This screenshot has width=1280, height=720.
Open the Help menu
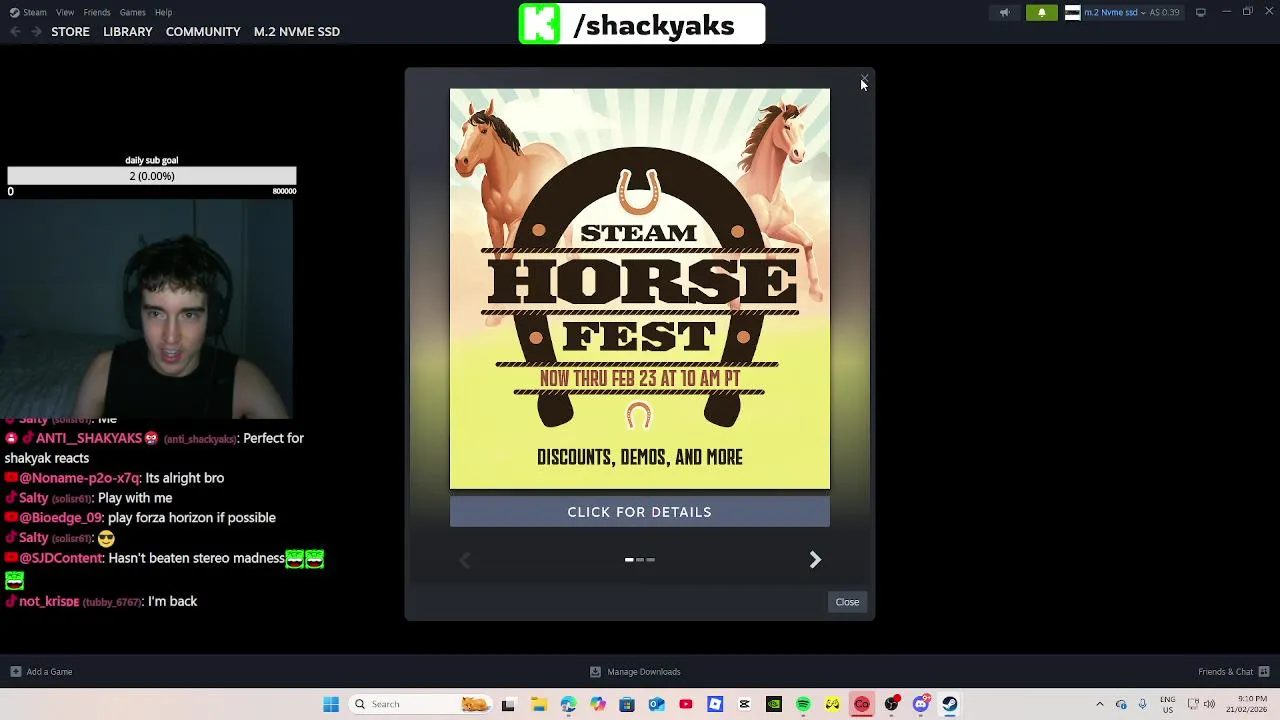tap(163, 12)
